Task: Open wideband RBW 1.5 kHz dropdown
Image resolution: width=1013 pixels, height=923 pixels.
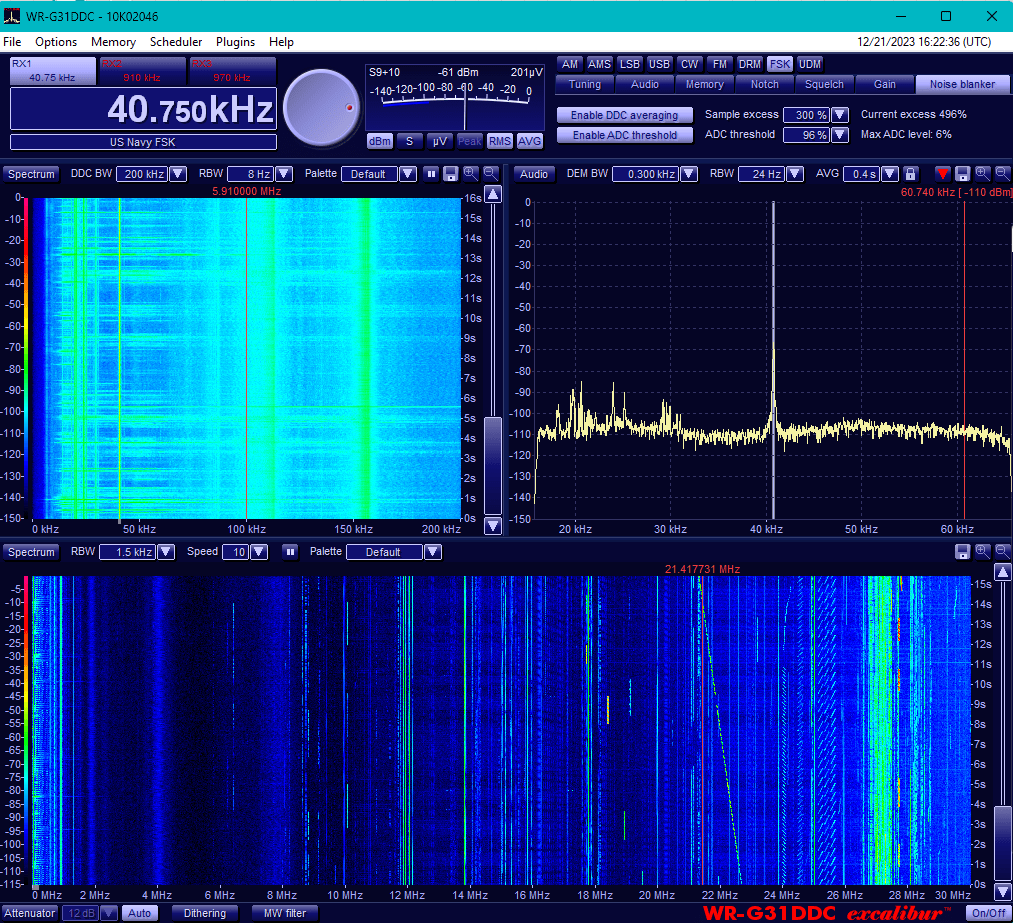Action: tap(166, 552)
